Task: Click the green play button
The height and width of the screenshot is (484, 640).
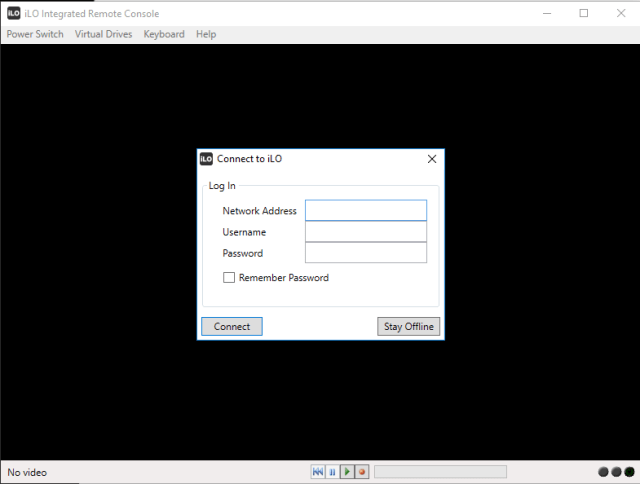Action: coord(347,472)
